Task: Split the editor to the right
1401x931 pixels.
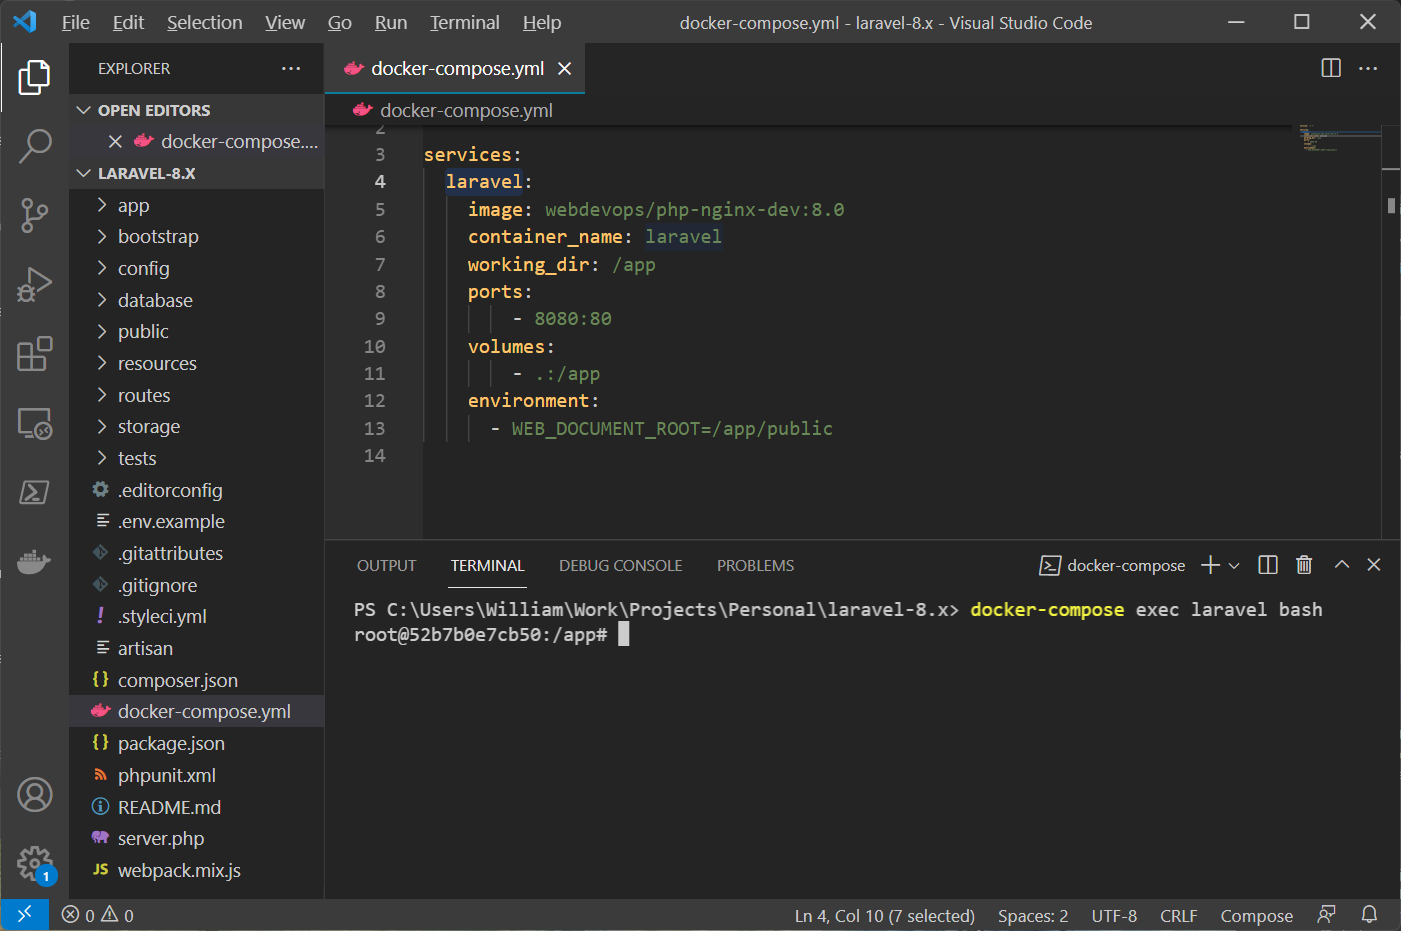Action: tap(1331, 68)
